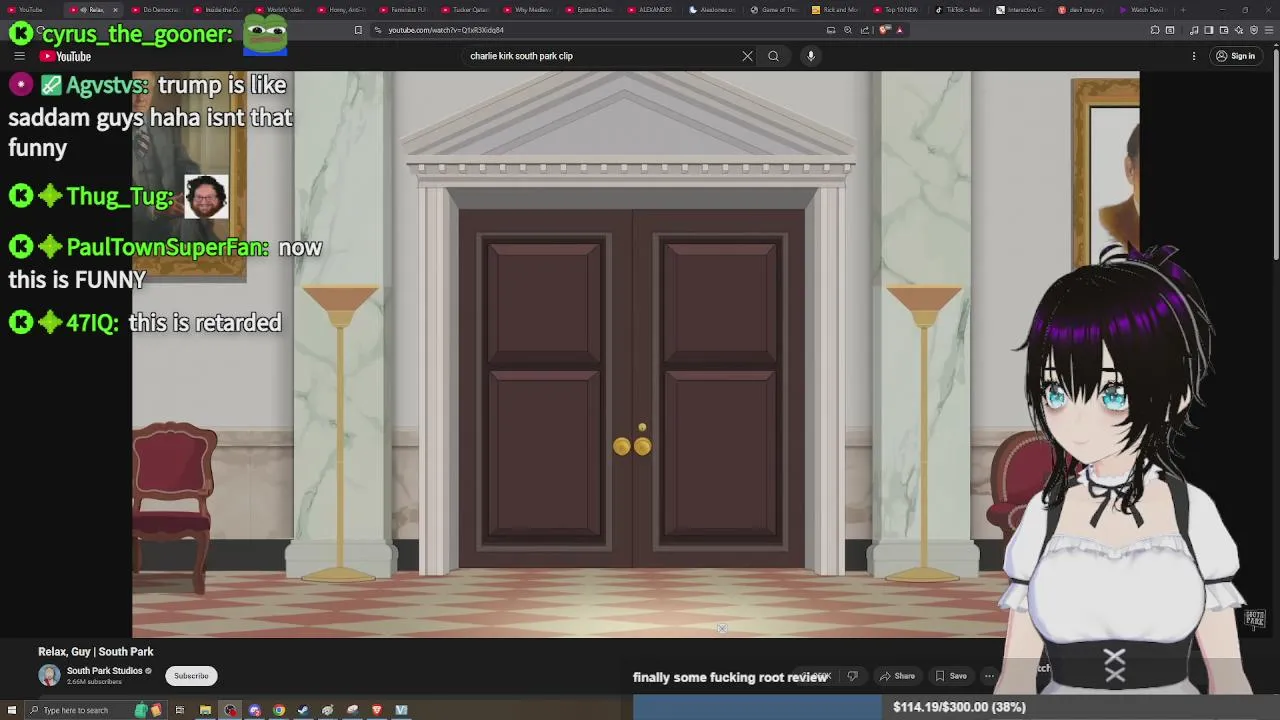Open browser extensions puzzle icon
The width and height of the screenshot is (1280, 720).
pos(1155,30)
